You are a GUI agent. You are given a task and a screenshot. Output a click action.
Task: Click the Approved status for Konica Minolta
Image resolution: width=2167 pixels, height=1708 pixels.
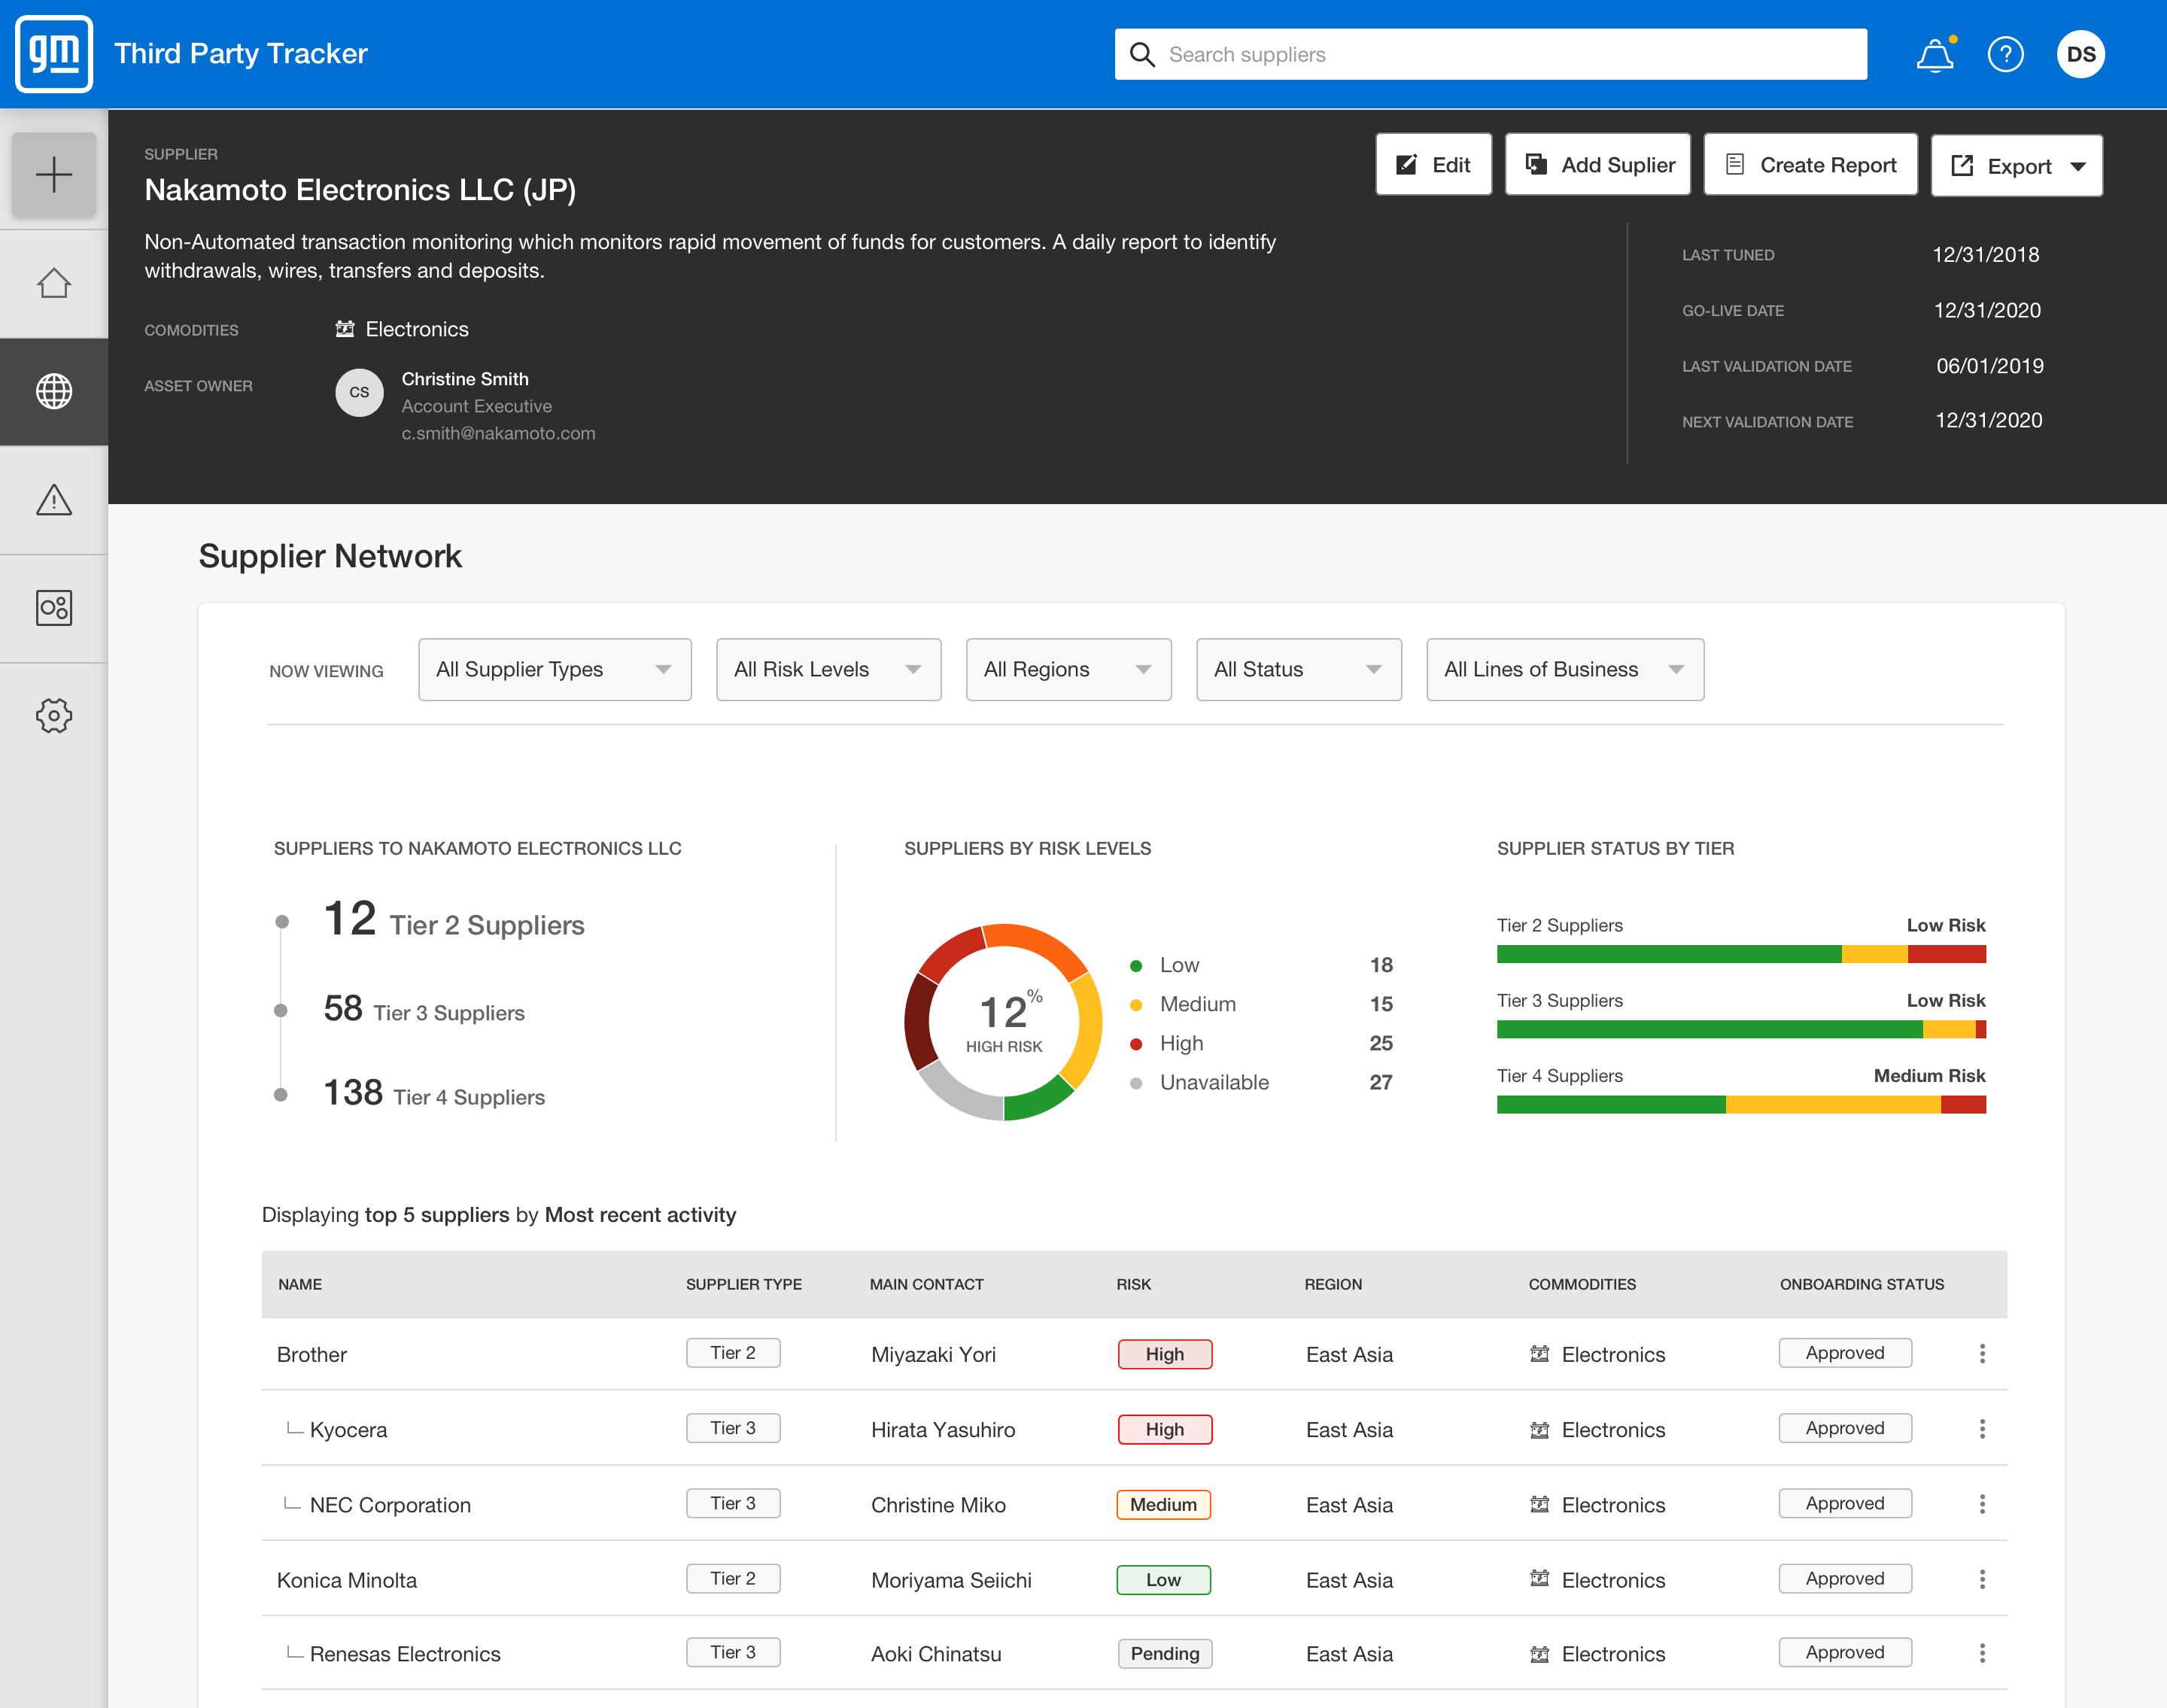tap(1845, 1578)
